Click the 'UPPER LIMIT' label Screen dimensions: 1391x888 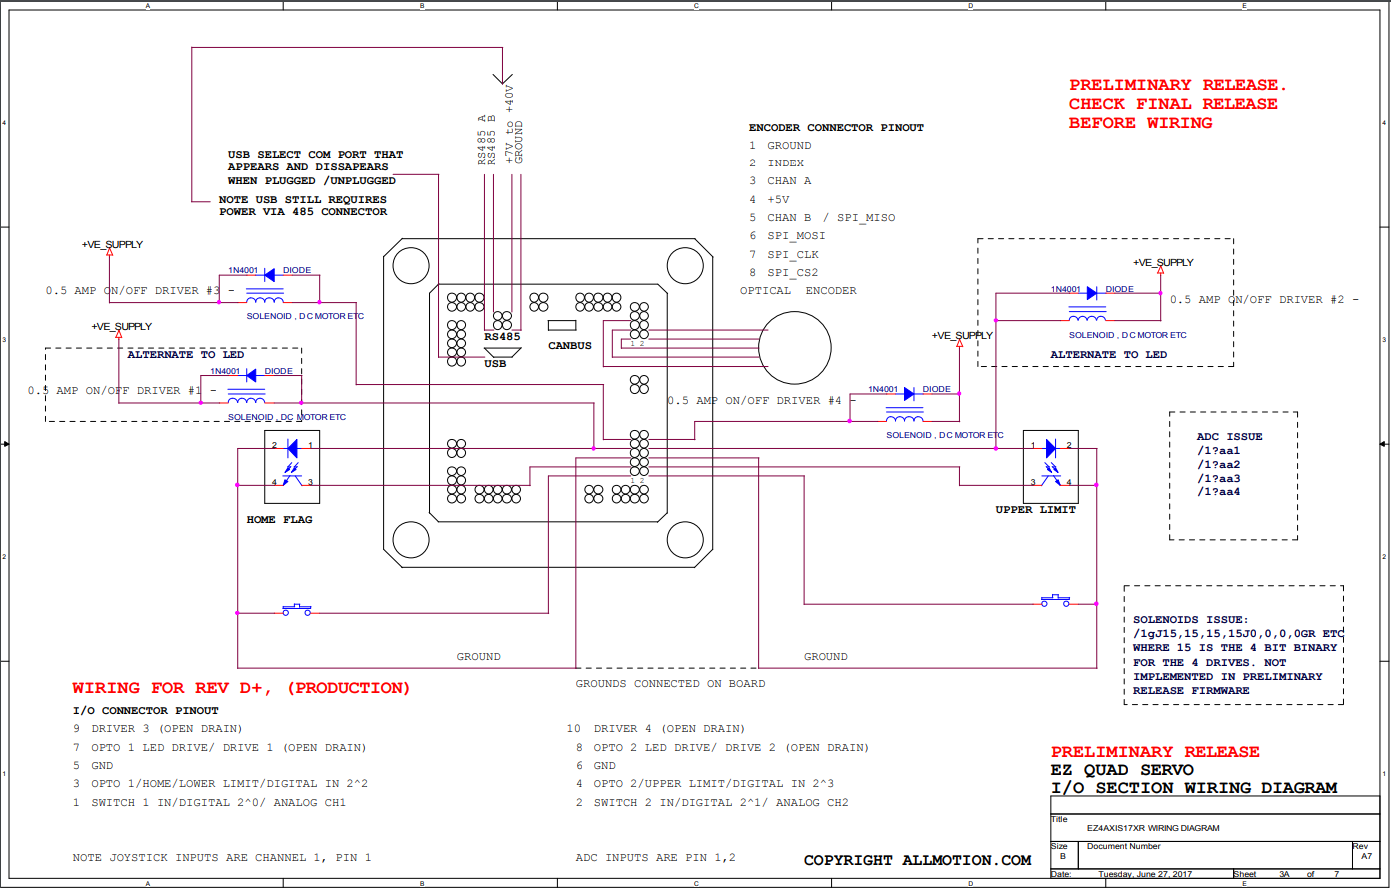coord(1035,510)
